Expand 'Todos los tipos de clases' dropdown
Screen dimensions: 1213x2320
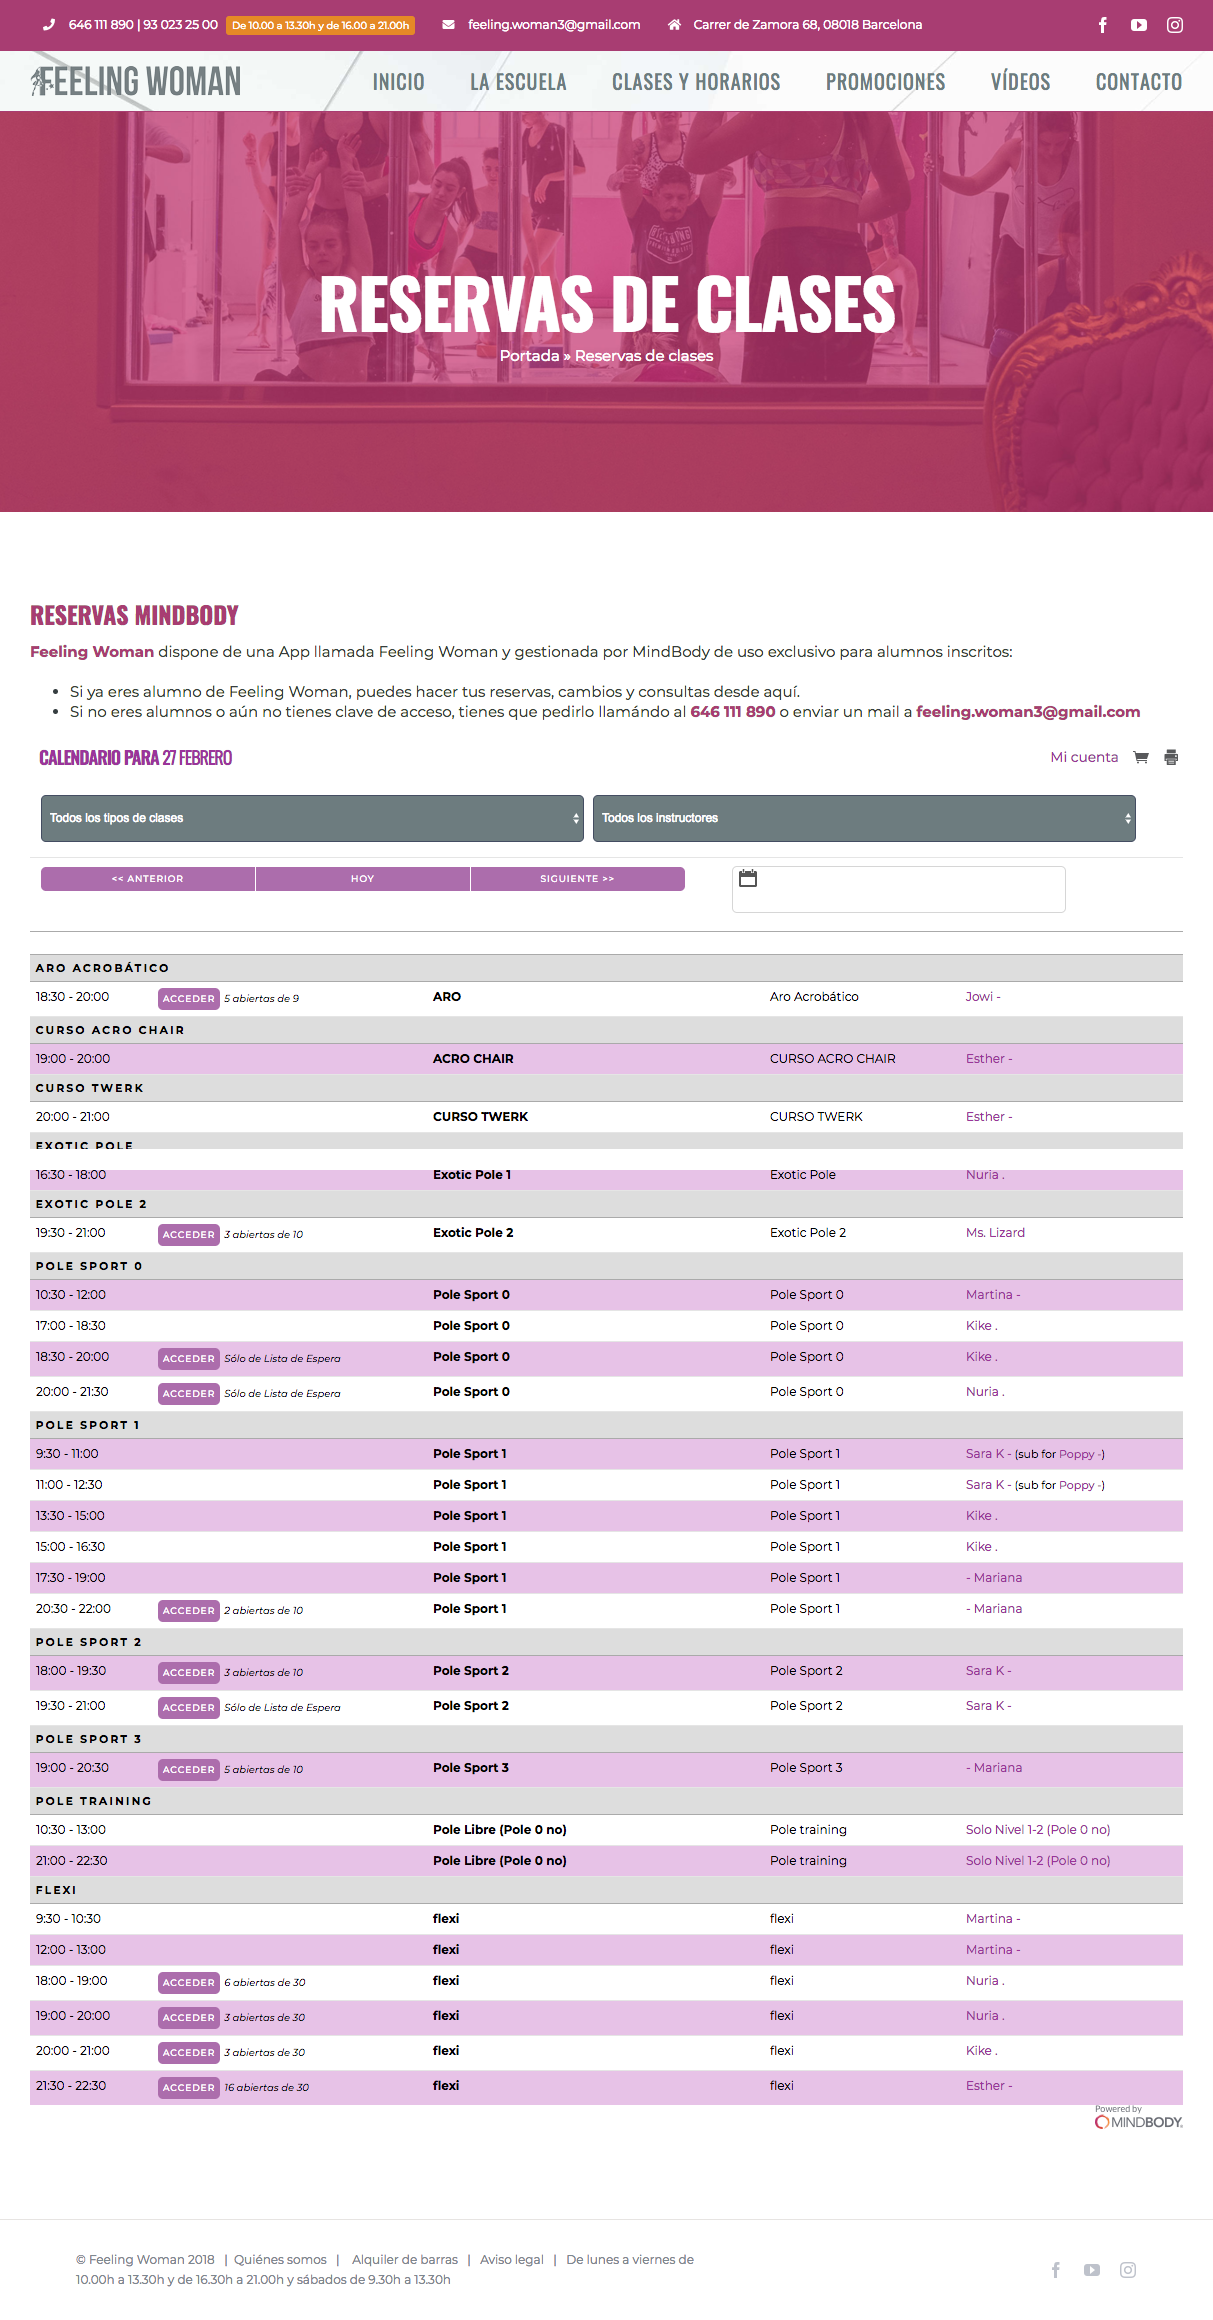(312, 818)
